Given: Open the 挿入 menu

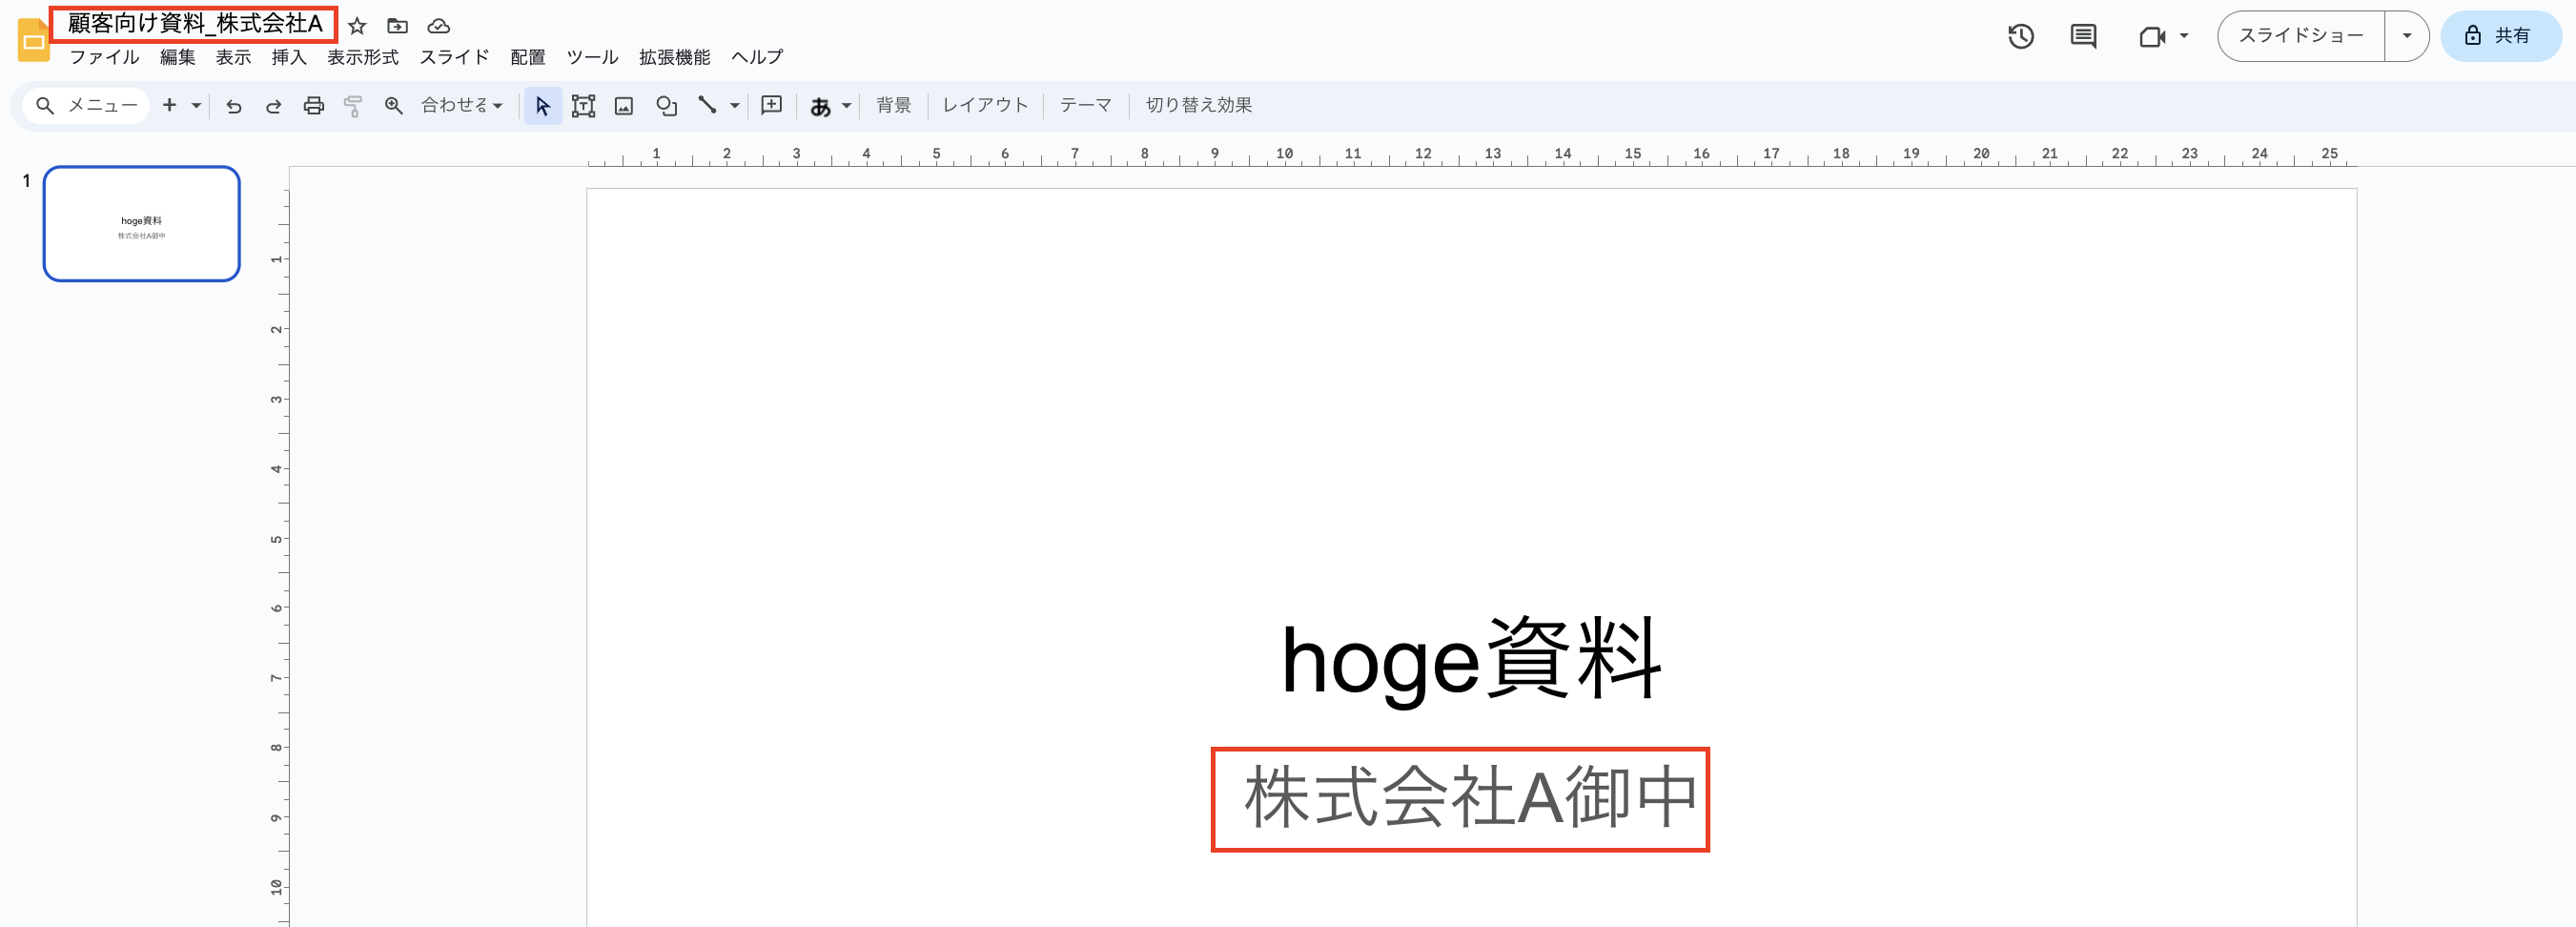Looking at the screenshot, I should tap(289, 57).
